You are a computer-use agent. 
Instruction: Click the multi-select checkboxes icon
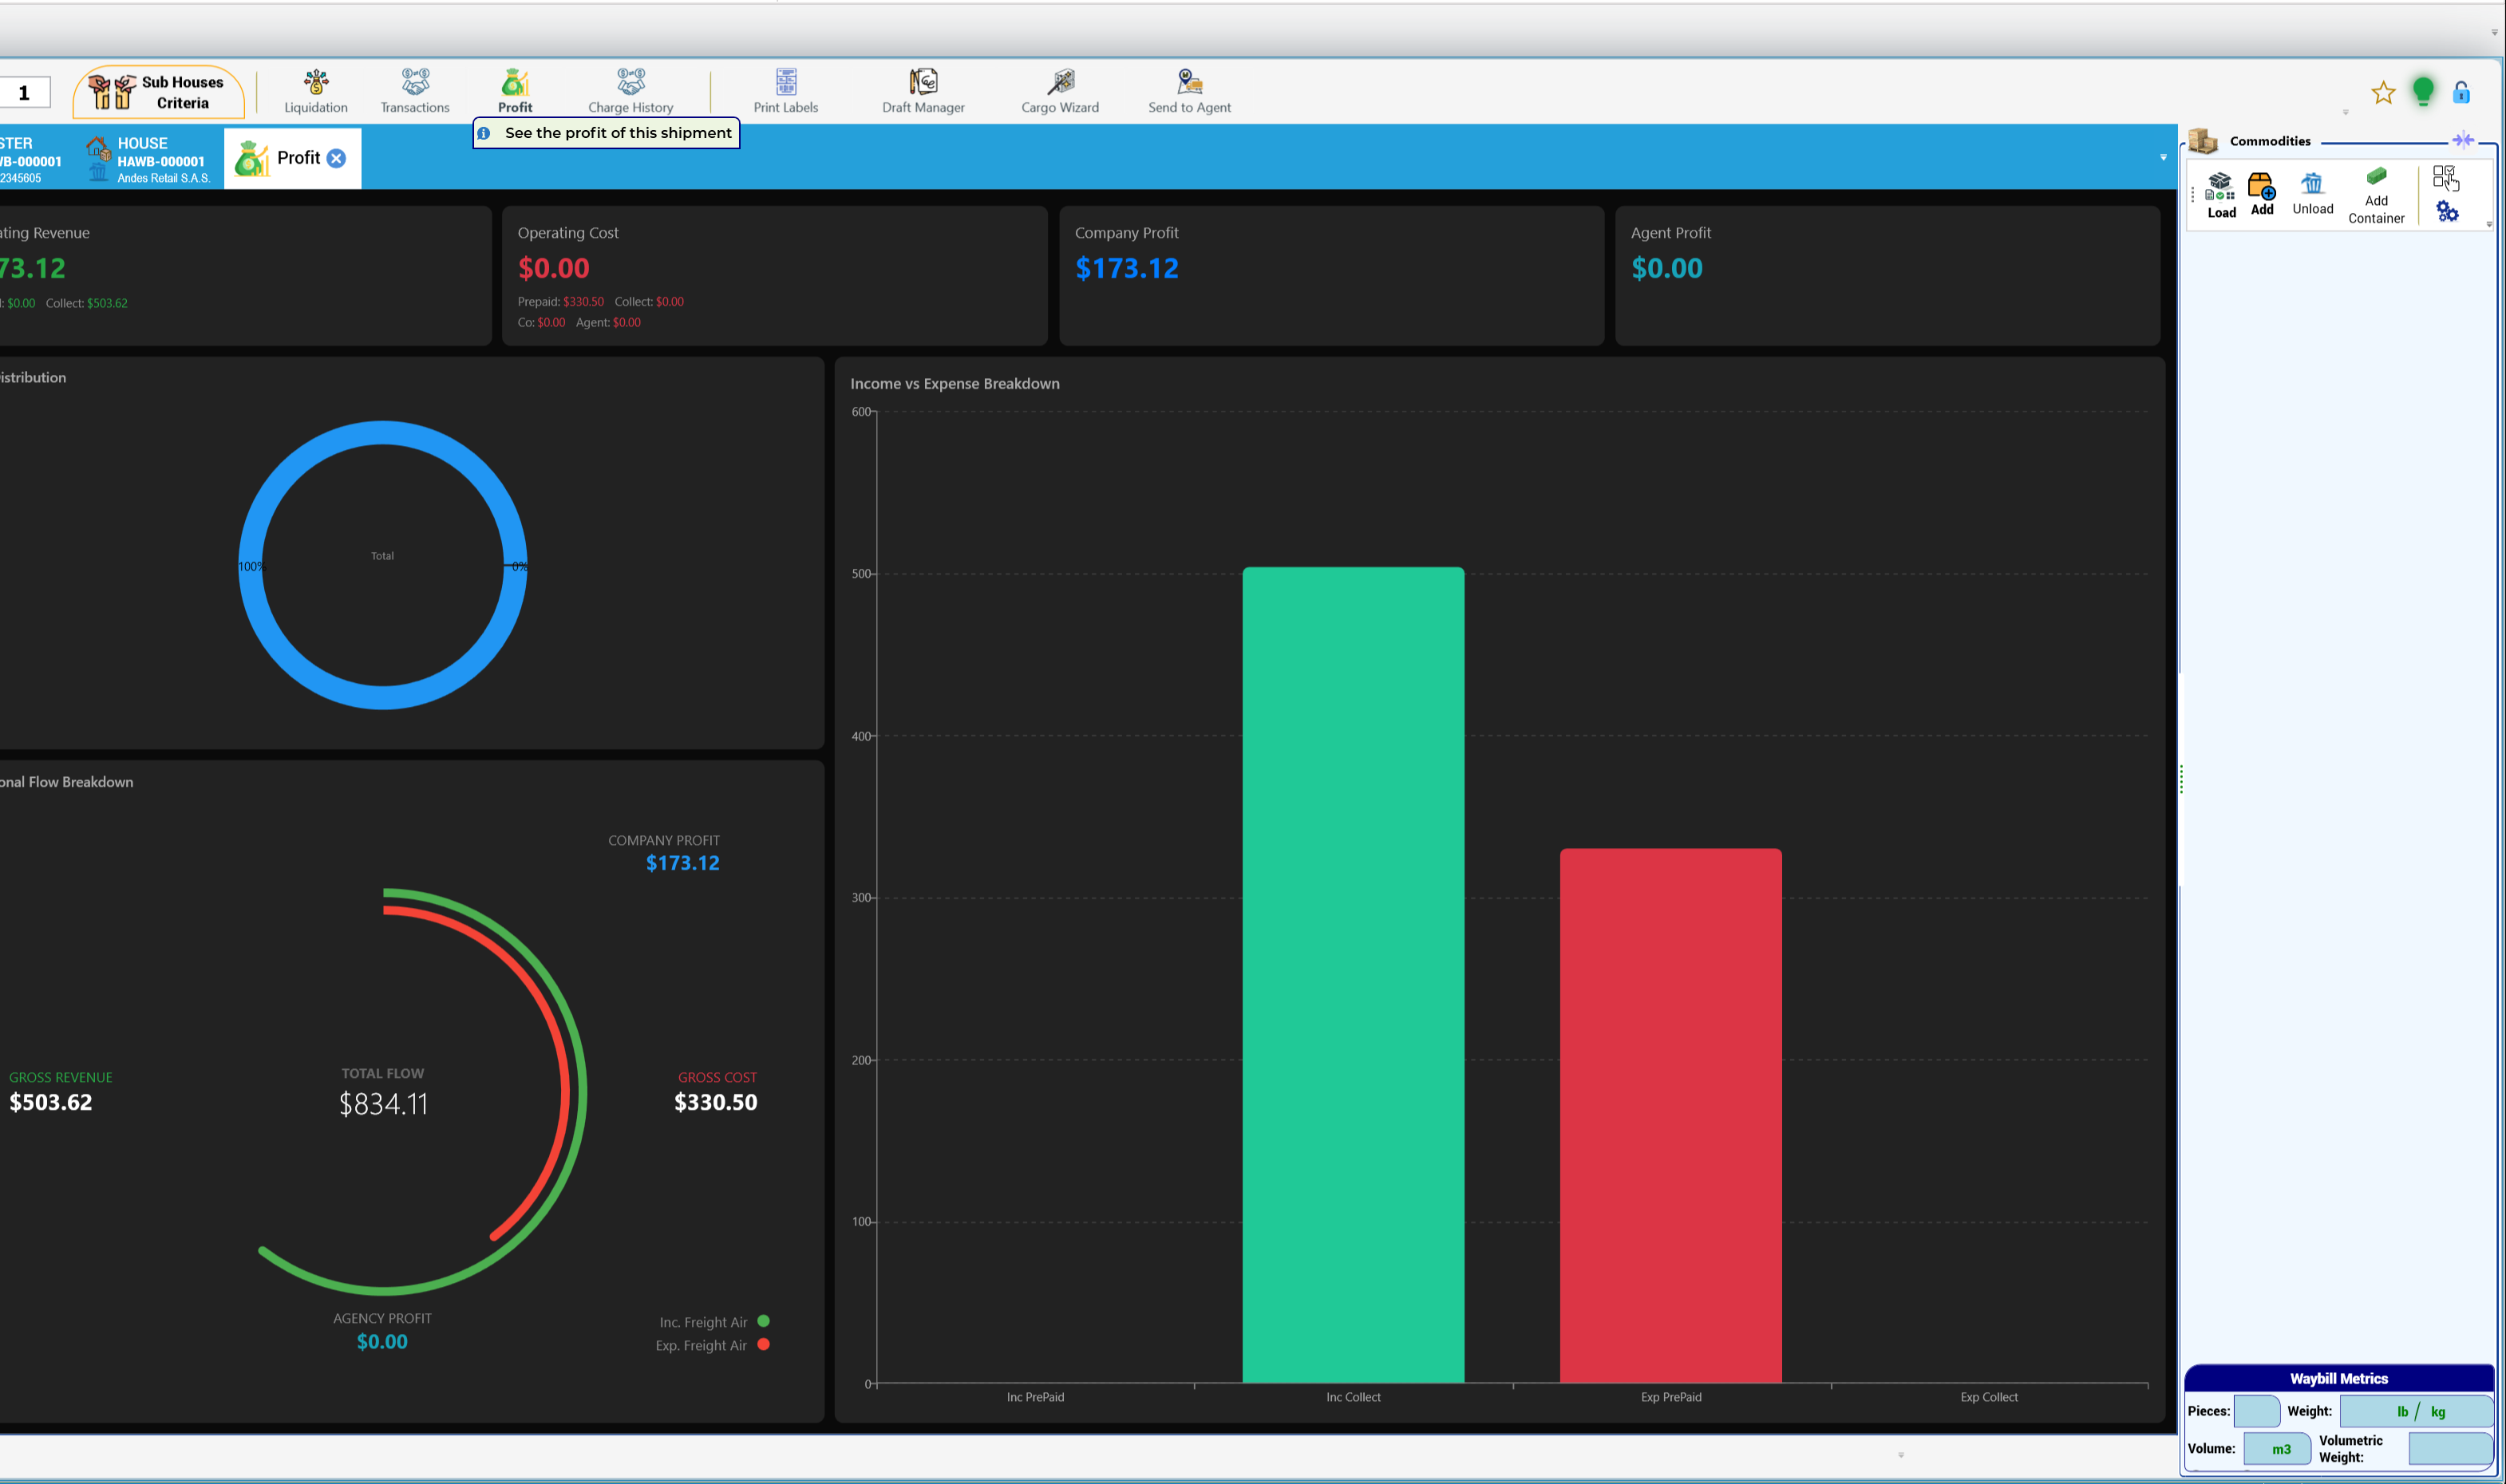click(2445, 178)
